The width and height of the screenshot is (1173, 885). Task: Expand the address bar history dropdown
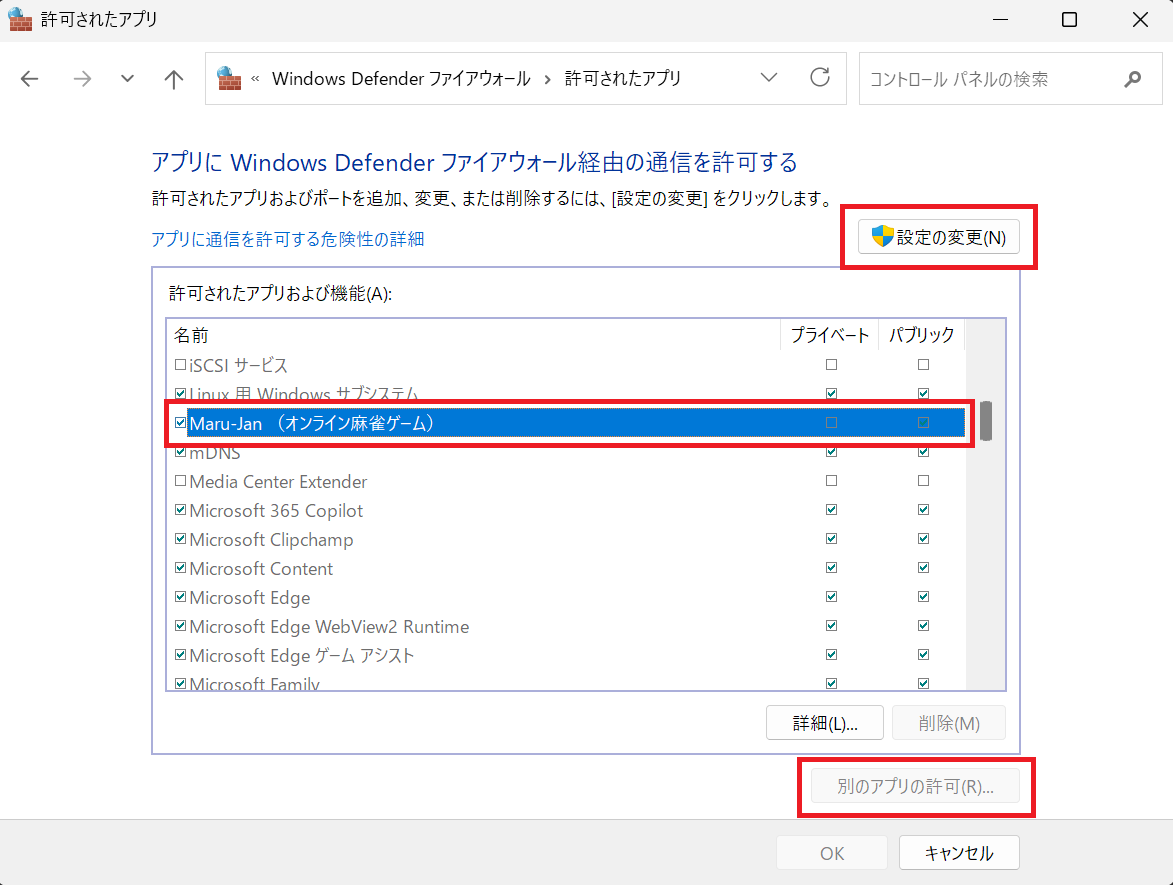(769, 78)
